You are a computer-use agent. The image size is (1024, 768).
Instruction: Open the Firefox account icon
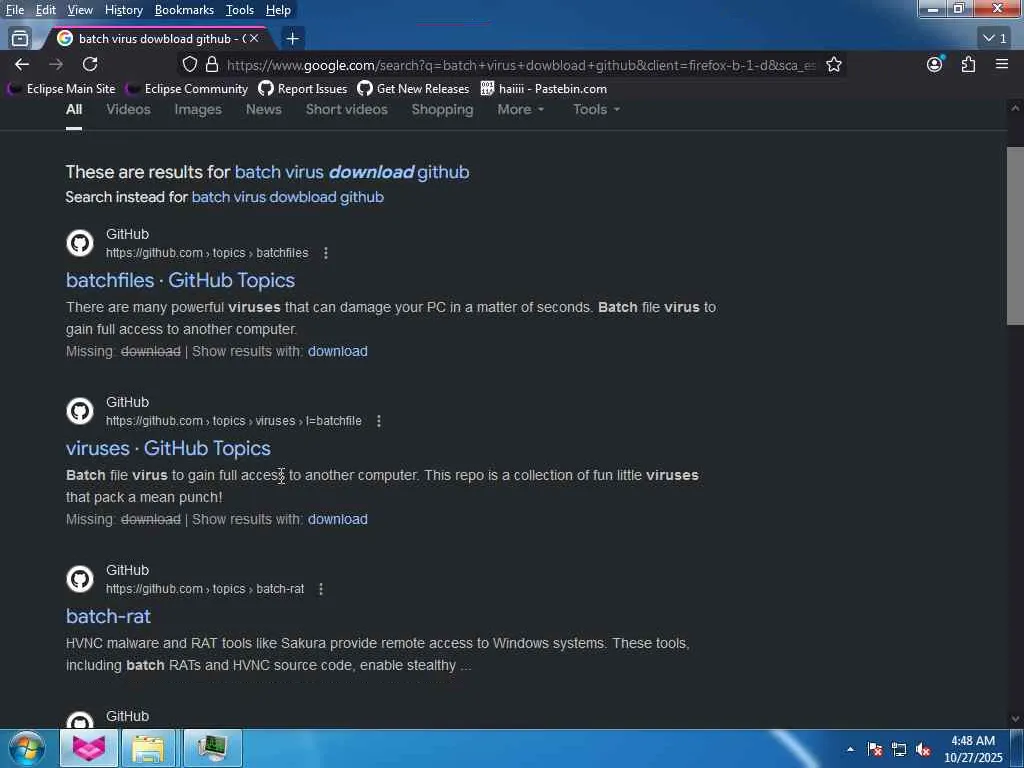point(935,64)
